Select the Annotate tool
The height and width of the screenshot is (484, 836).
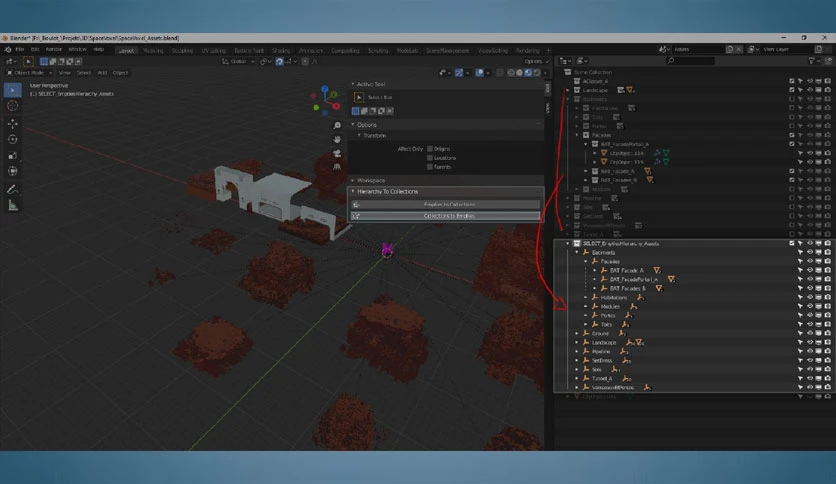pos(13,189)
